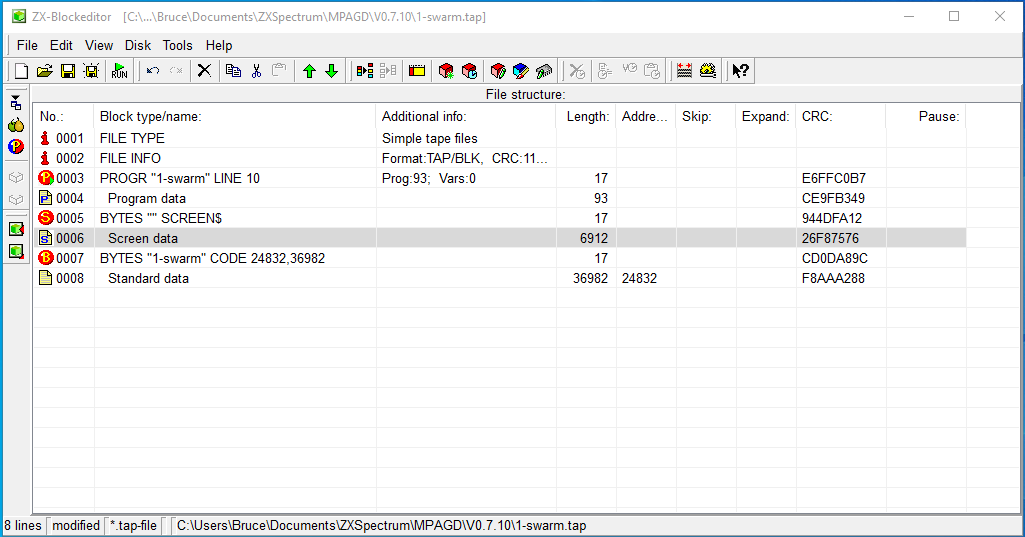Save file using the floppy disk icon
This screenshot has height=537, width=1025.
[x=67, y=71]
